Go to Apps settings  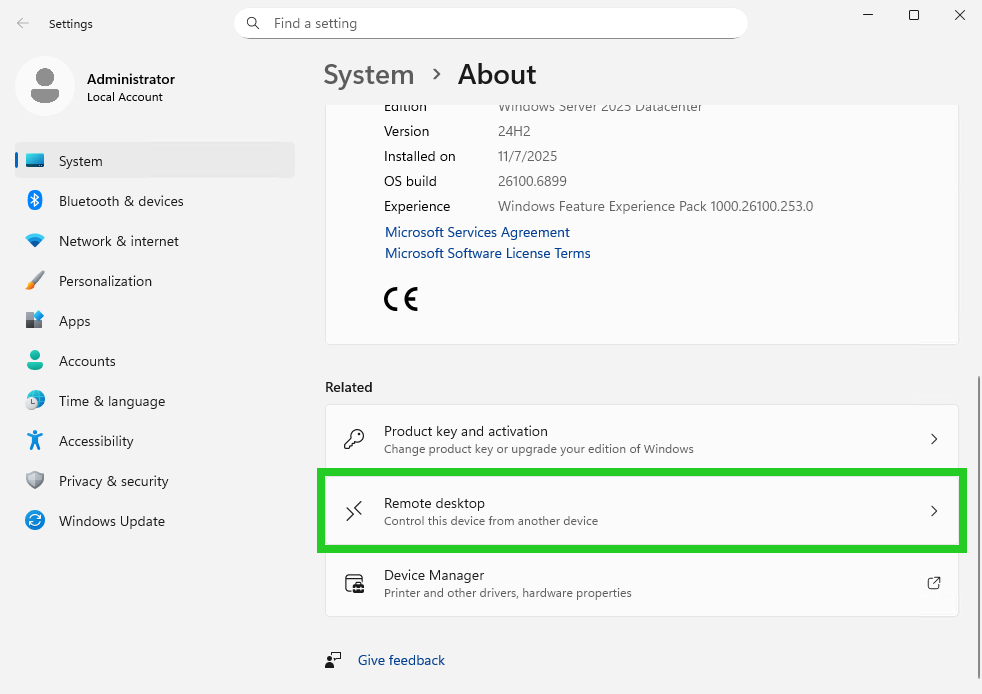(x=74, y=321)
